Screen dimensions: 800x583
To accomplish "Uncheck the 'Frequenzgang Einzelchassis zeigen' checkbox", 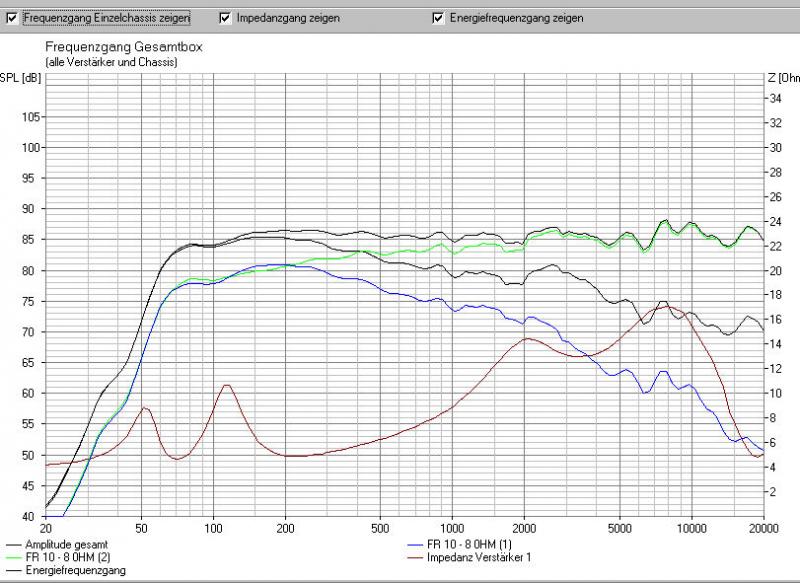I will pyautogui.click(x=12, y=18).
